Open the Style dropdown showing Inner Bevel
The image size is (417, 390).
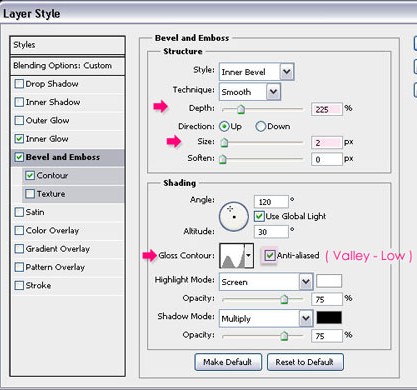pos(256,72)
